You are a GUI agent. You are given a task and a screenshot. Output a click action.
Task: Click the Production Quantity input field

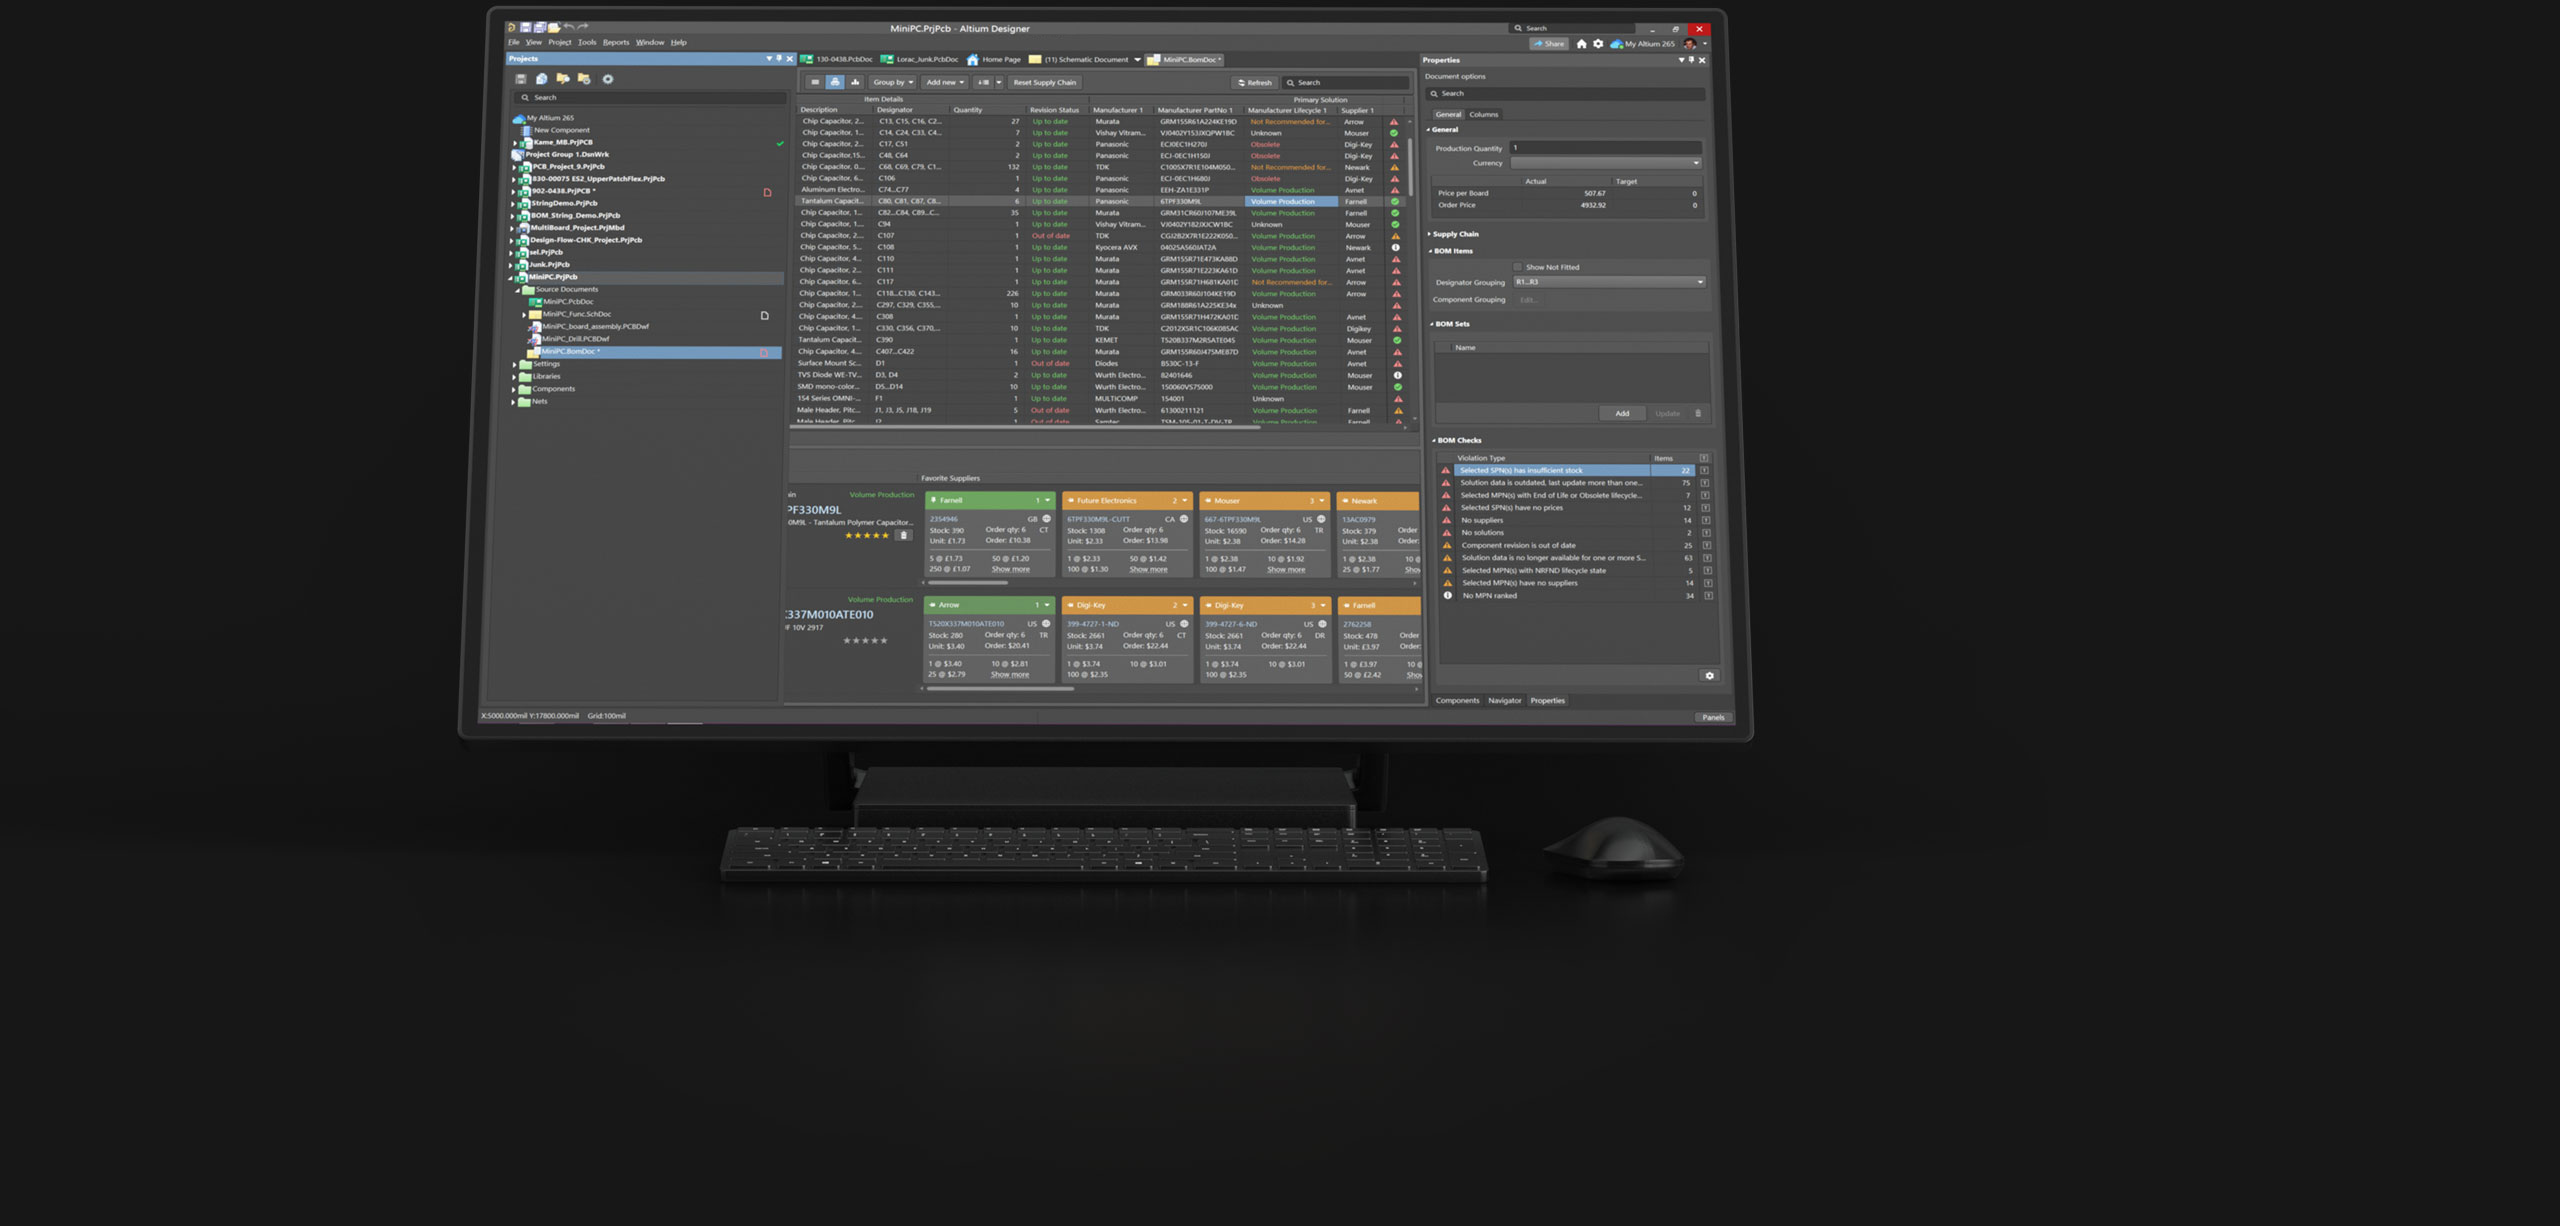pyautogui.click(x=1606, y=148)
